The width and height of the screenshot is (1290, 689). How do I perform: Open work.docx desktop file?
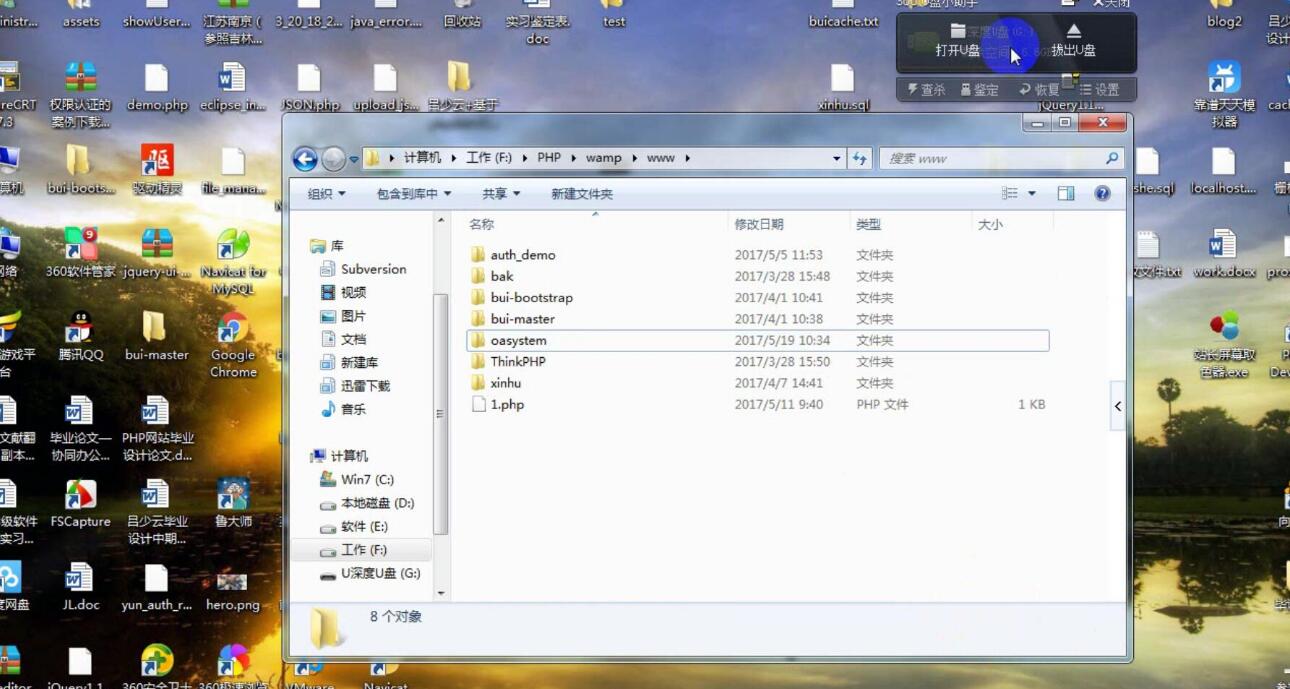coord(1223,253)
